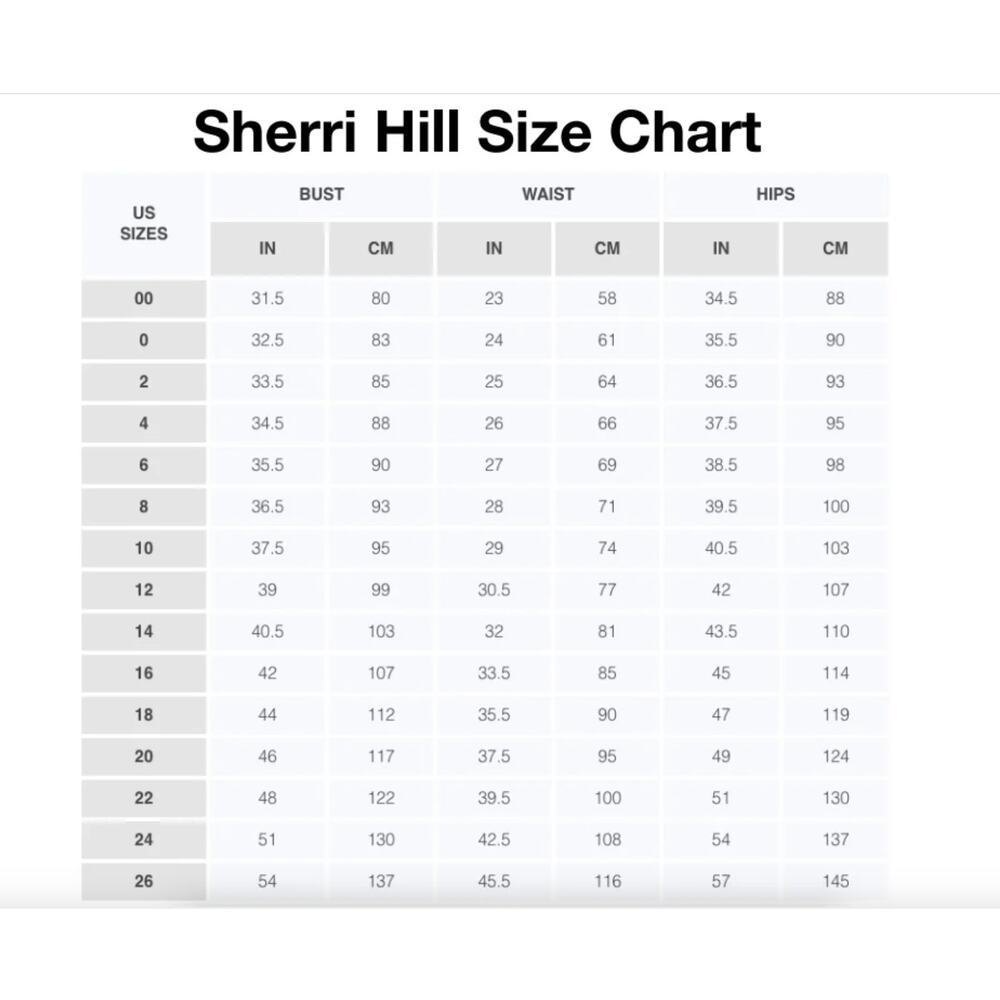Select the size 8 row label

143,506
